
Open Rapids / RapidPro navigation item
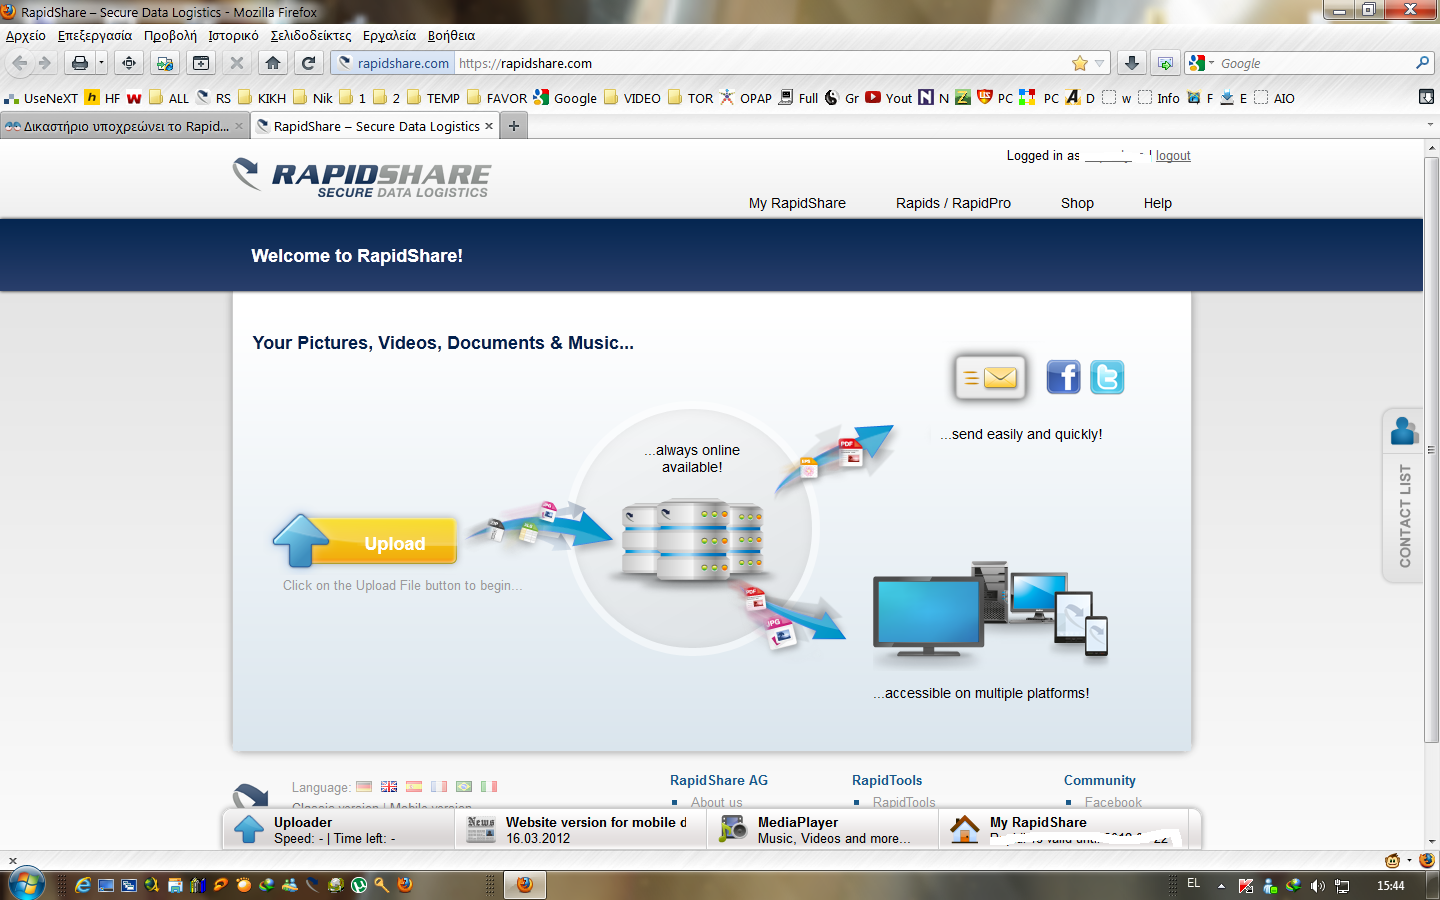click(x=953, y=203)
